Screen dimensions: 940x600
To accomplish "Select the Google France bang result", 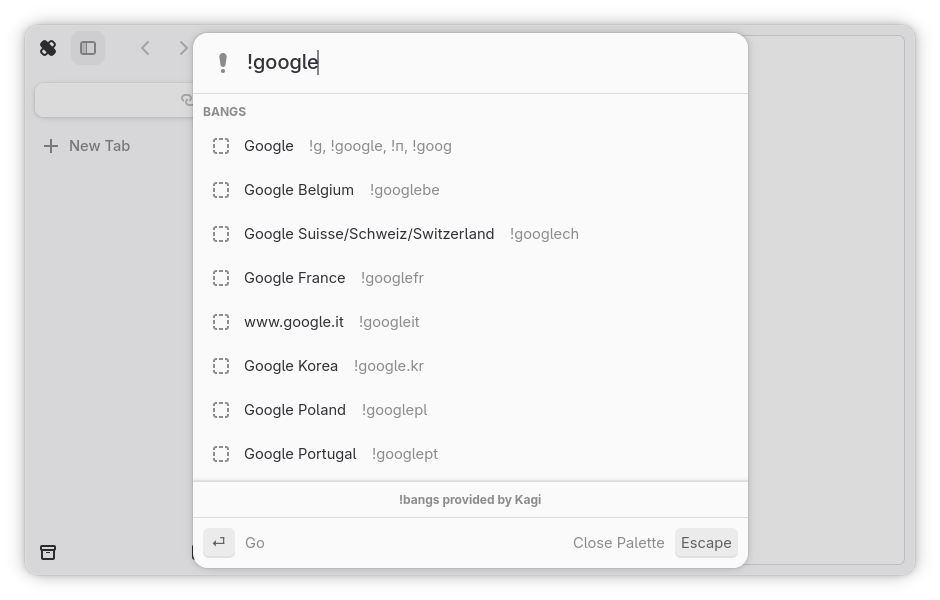I will pos(470,278).
